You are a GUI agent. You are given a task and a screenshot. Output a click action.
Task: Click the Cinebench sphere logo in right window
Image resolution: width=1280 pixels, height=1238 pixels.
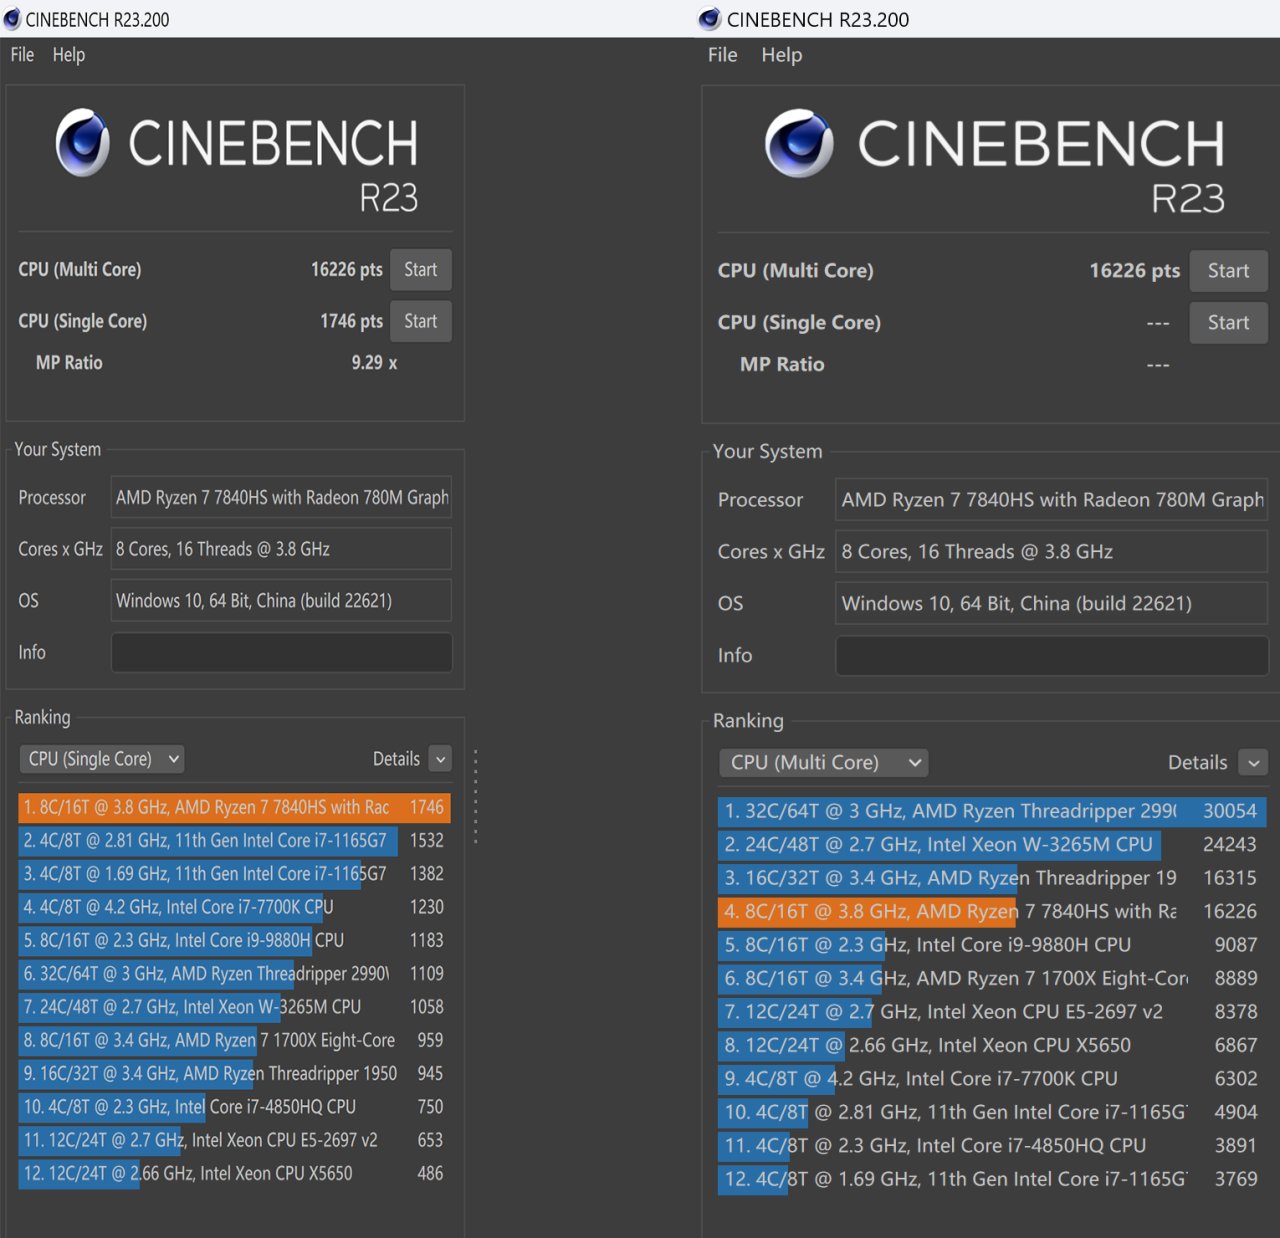point(799,143)
